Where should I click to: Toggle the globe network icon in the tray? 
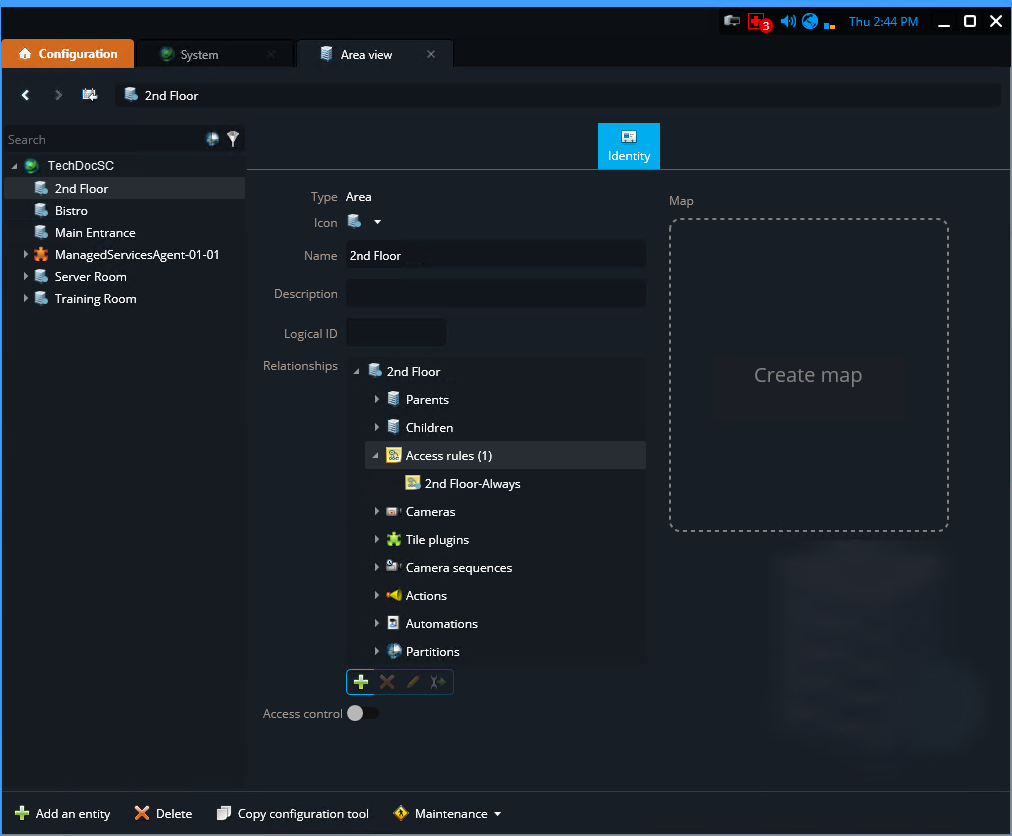[x=809, y=21]
